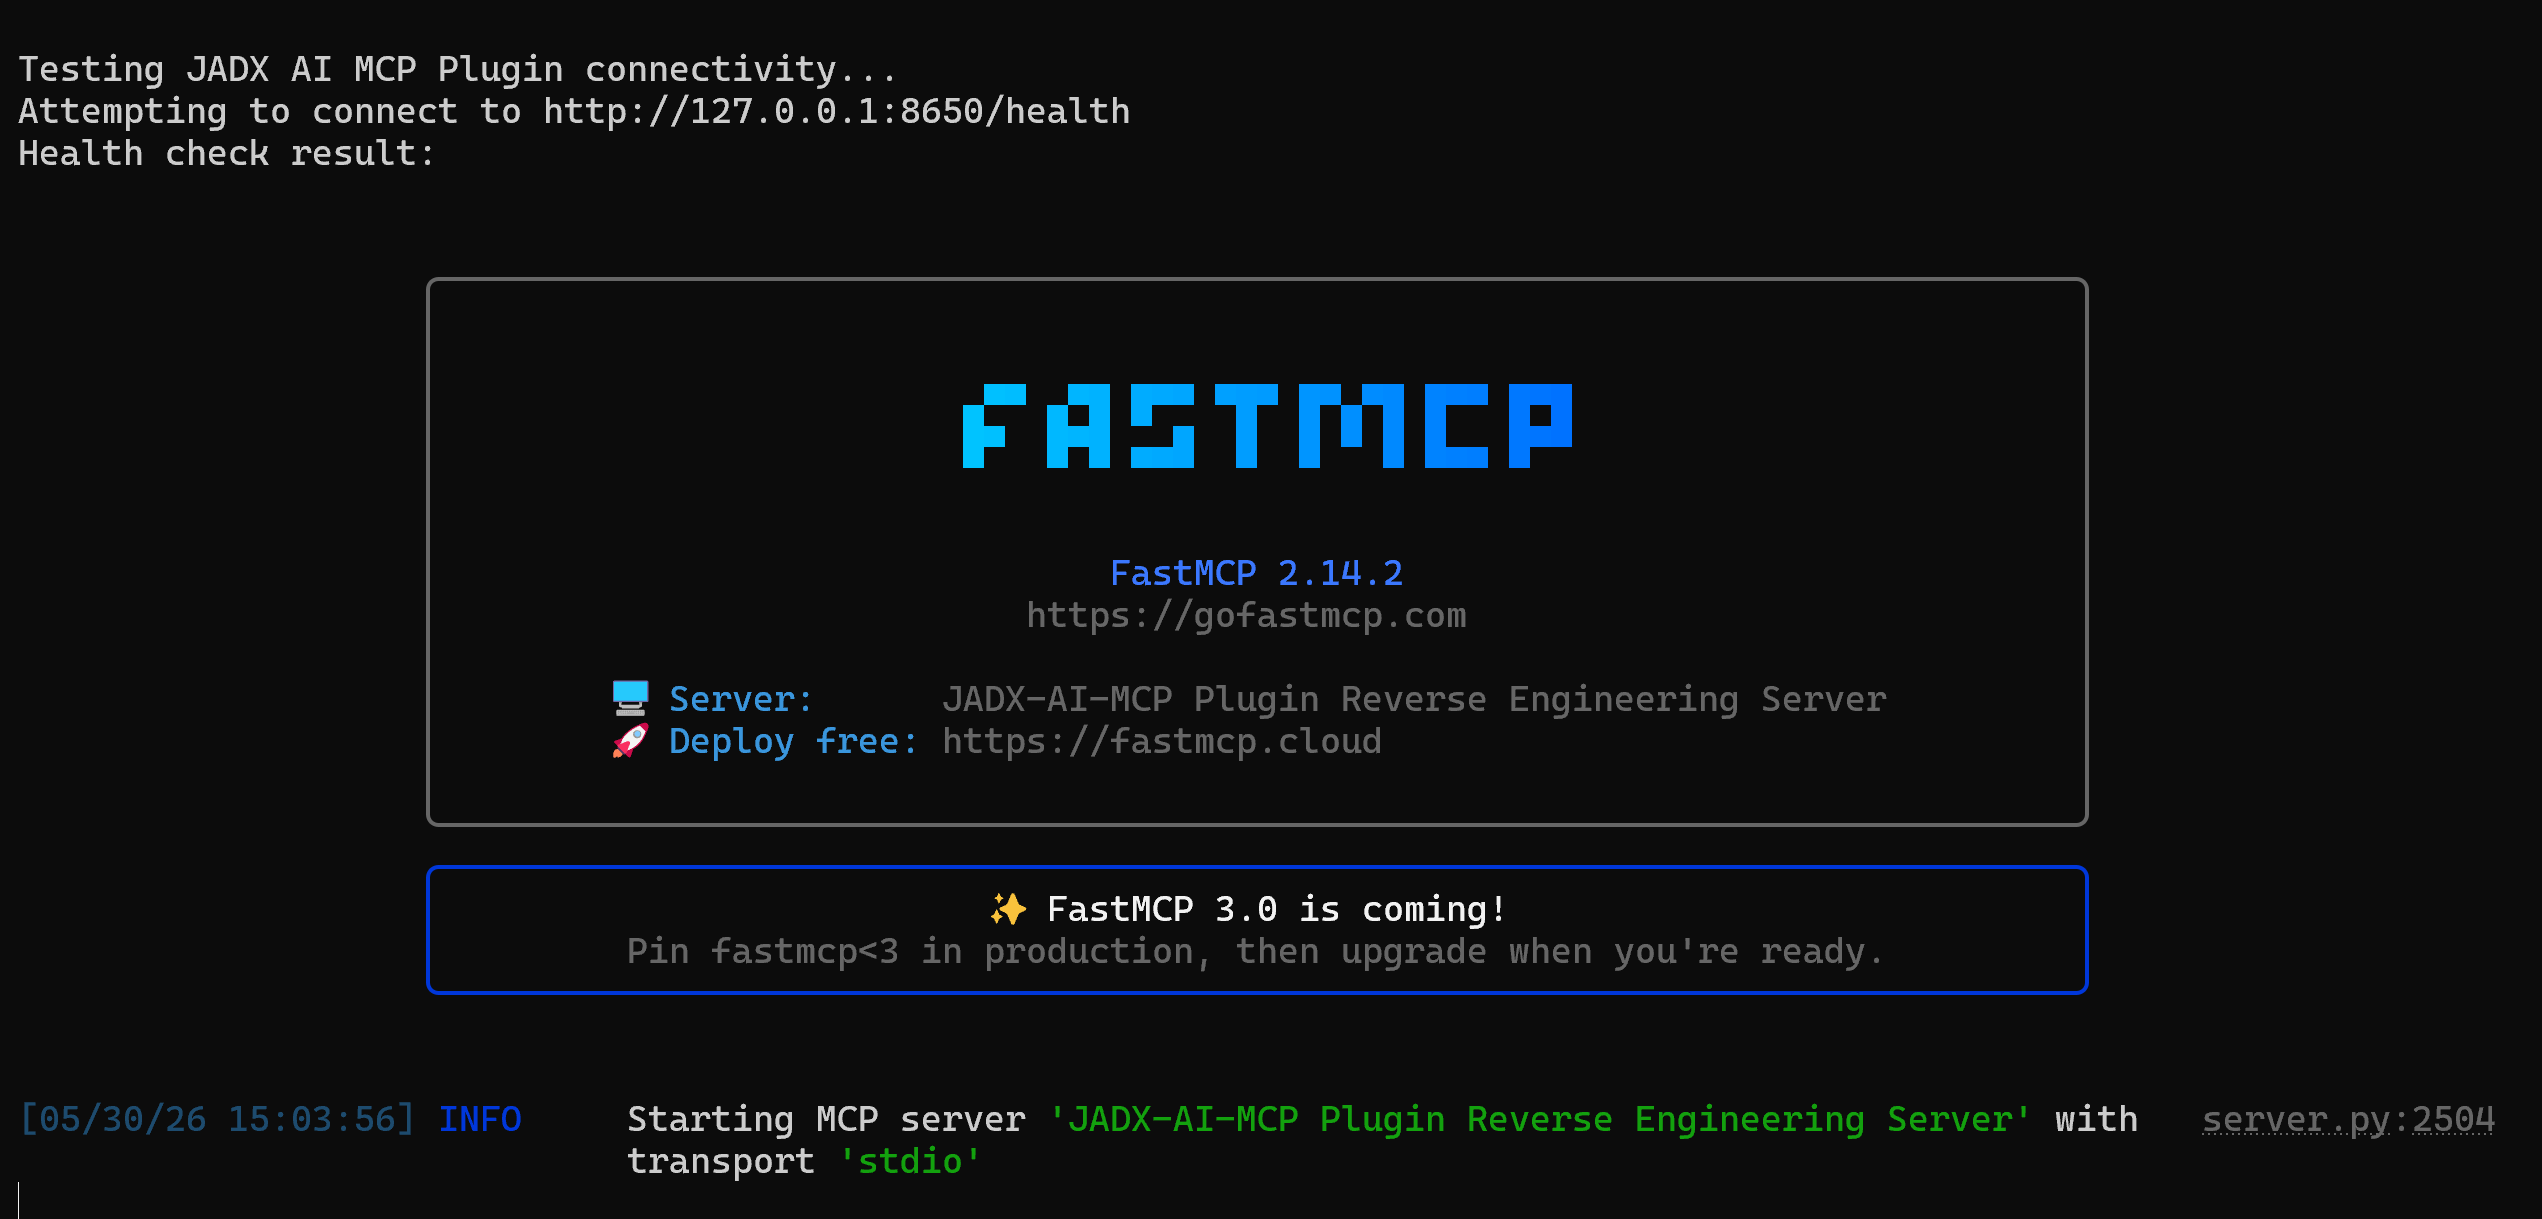The width and height of the screenshot is (2542, 1219).
Task: Click the green 'stdio' transport value
Action: tap(910, 1161)
